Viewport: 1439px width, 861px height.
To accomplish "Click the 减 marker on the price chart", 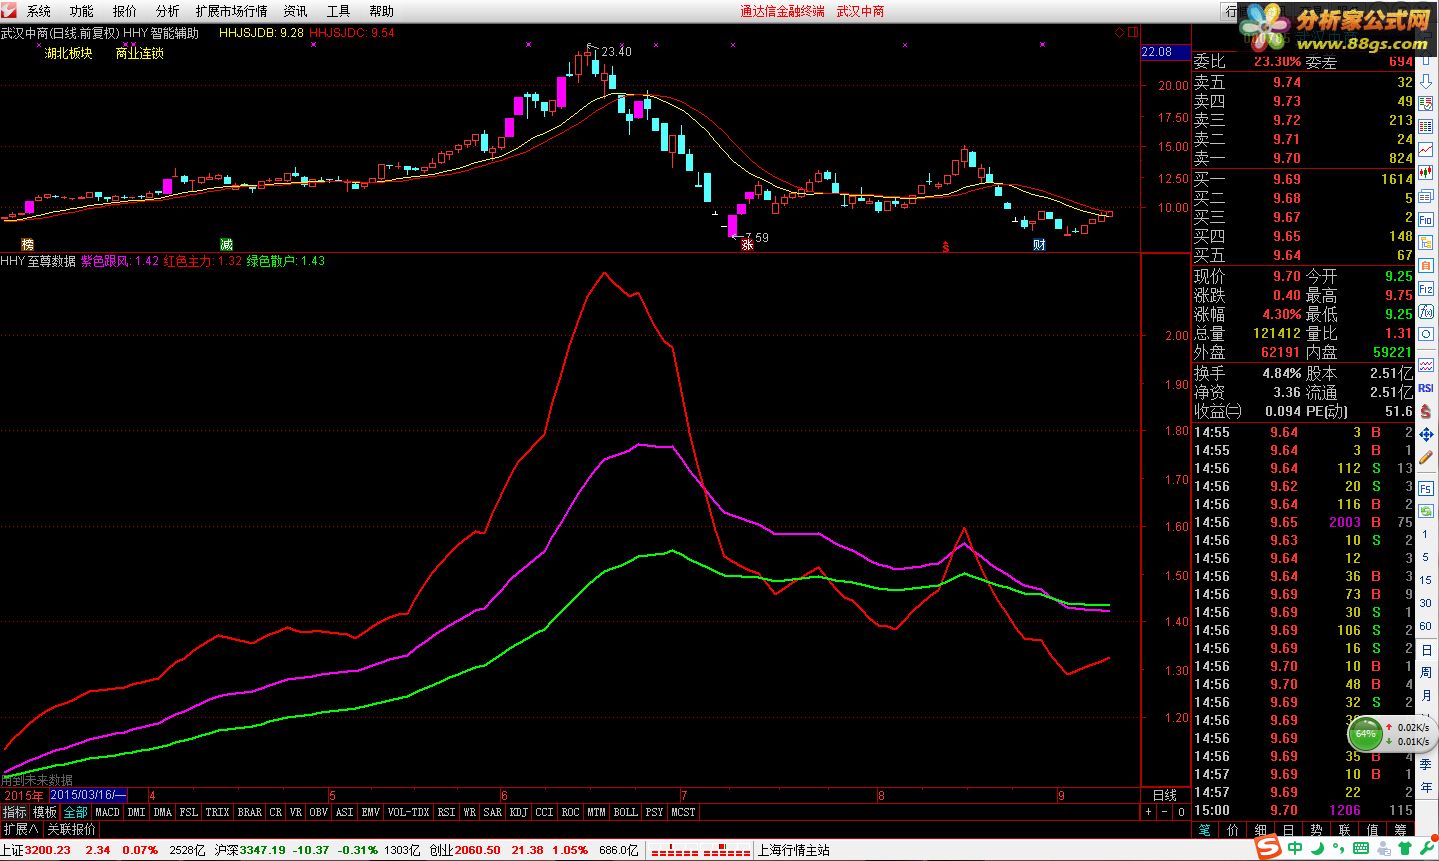I will click(x=226, y=244).
